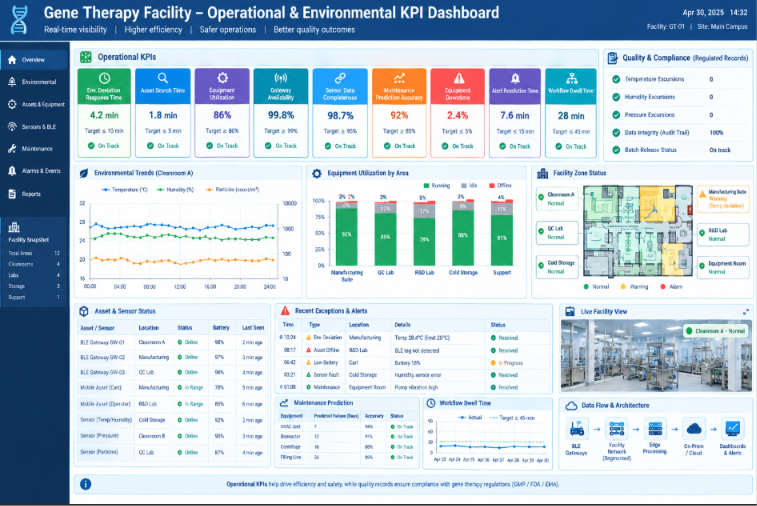
Task: Click the Maintenance wrench icon in sidebar
Action: (x=12, y=149)
